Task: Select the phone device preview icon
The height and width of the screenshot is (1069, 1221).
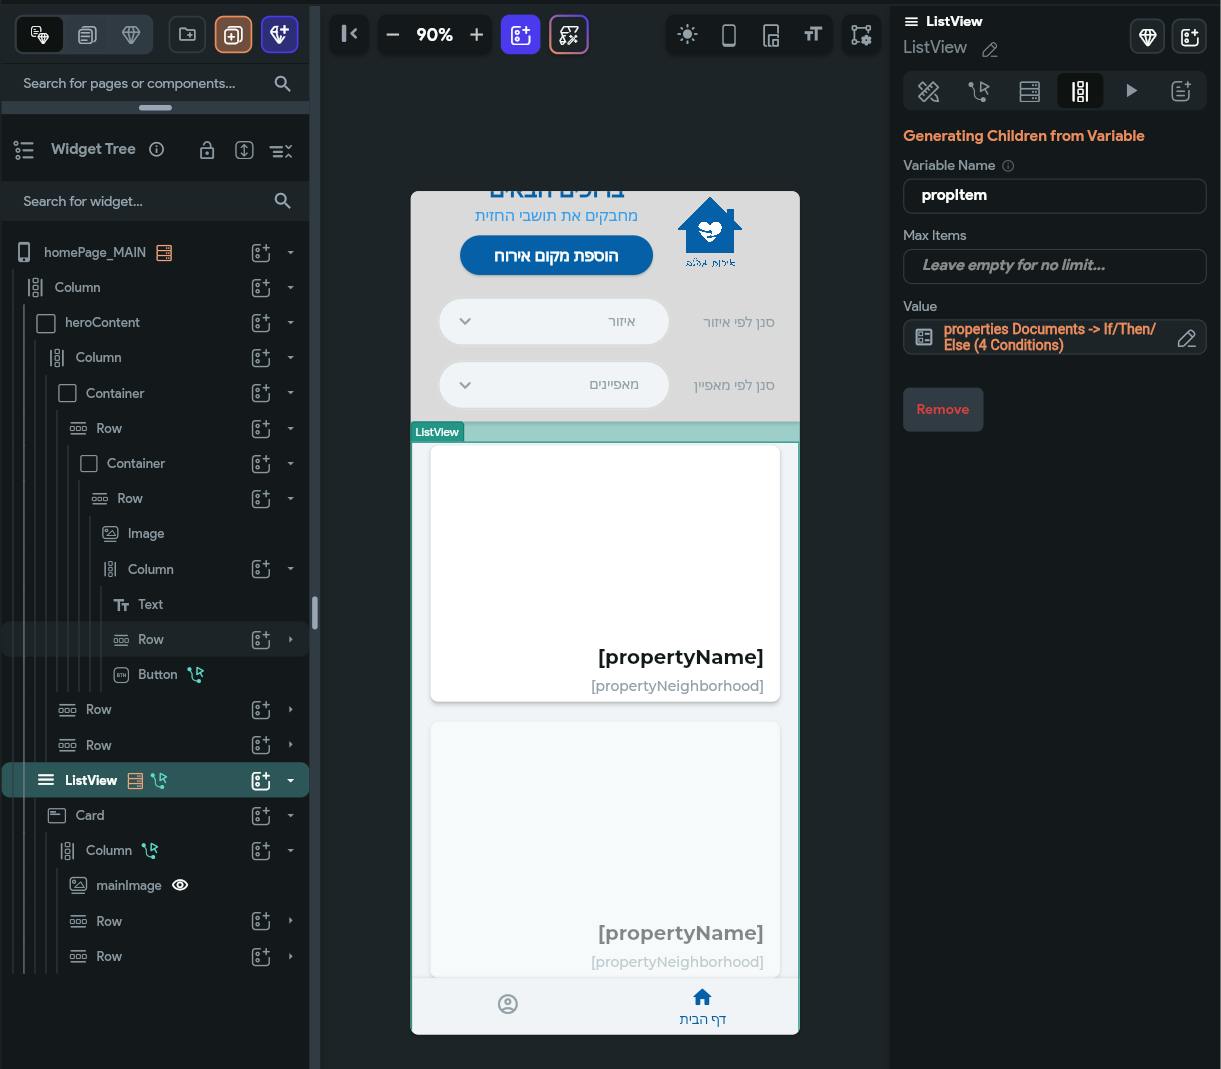Action: point(729,35)
